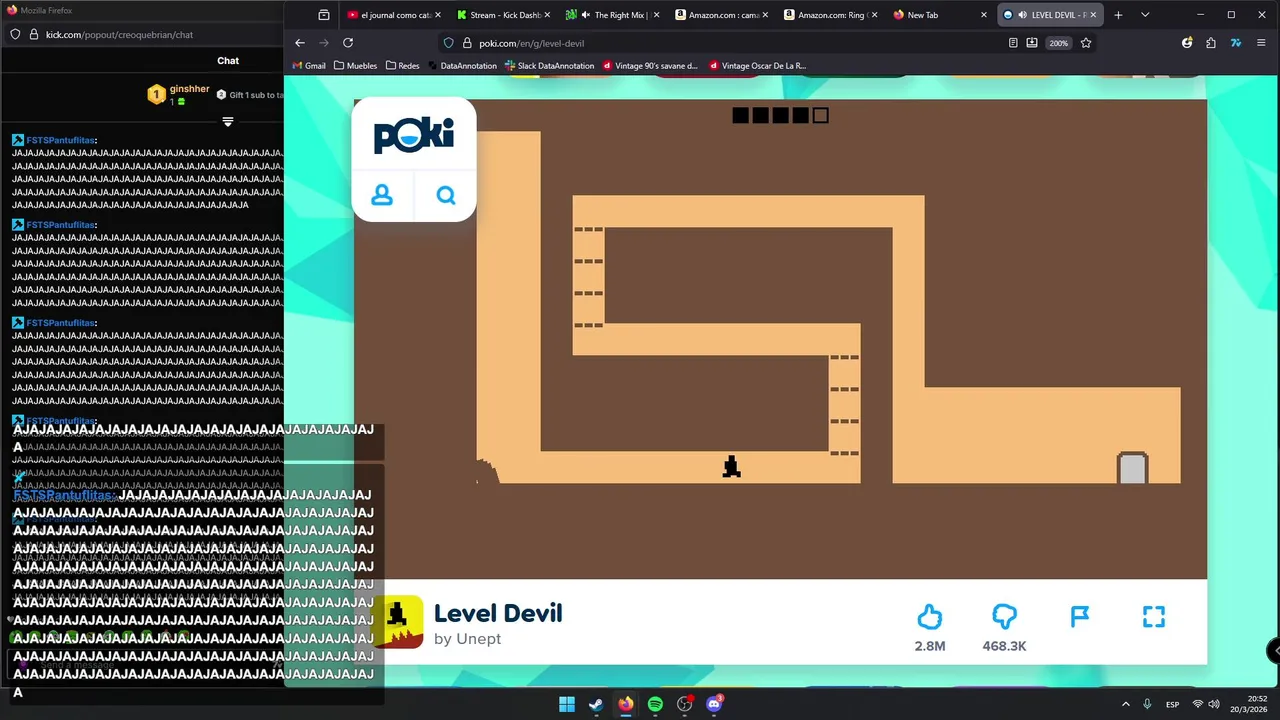Open Firefox extensions puzzle icon
This screenshot has width=1280, height=720.
tap(1211, 43)
